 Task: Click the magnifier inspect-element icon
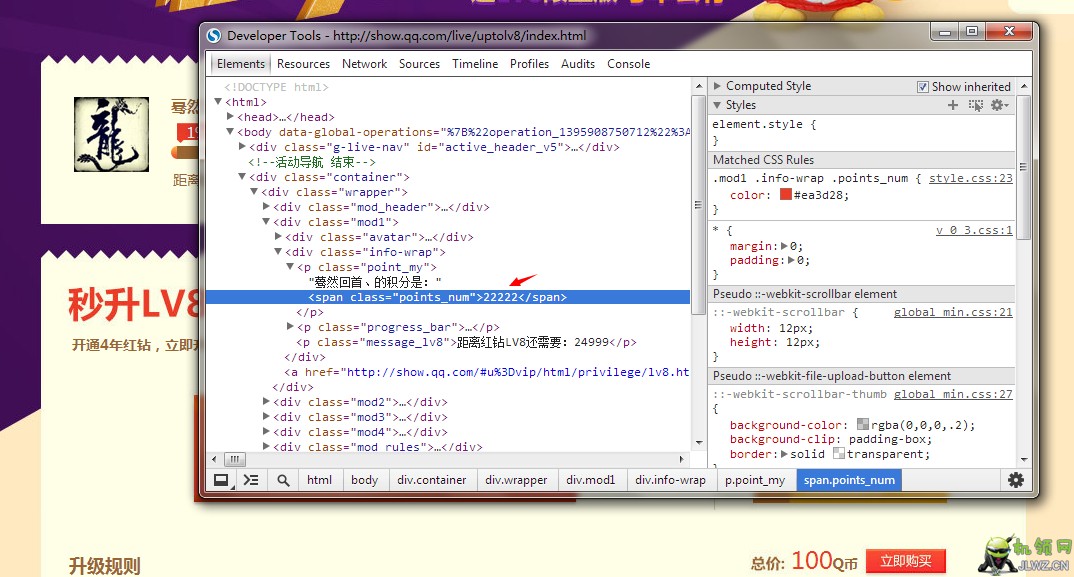[283, 480]
